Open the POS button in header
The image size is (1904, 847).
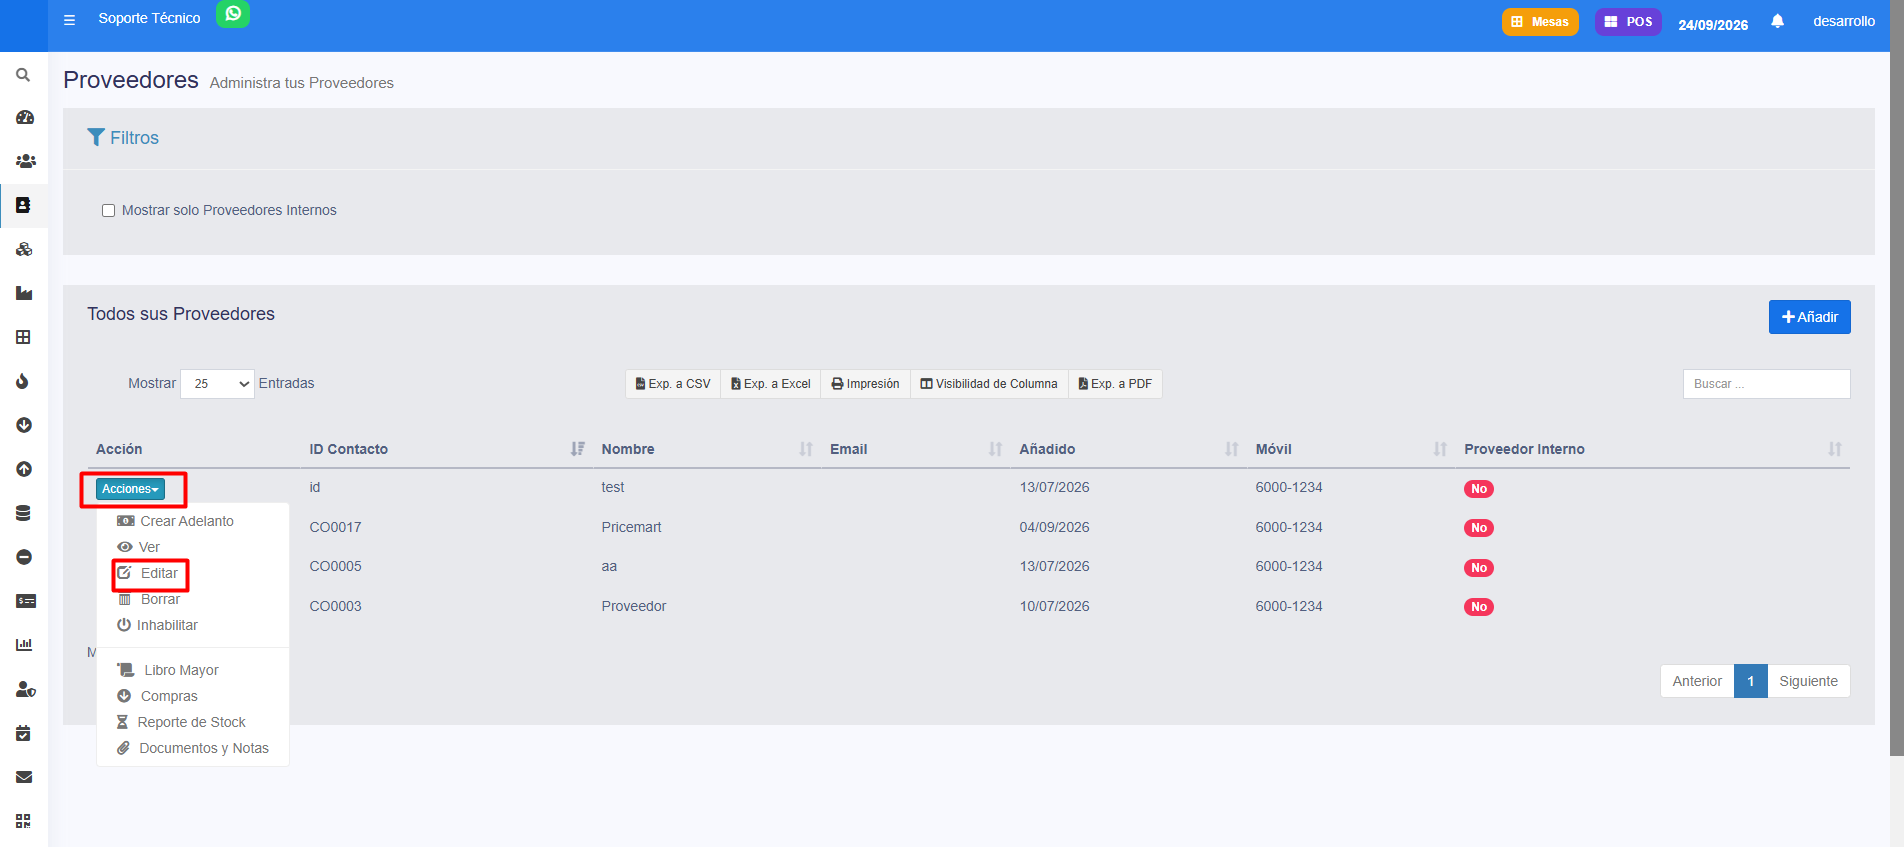pyautogui.click(x=1628, y=22)
